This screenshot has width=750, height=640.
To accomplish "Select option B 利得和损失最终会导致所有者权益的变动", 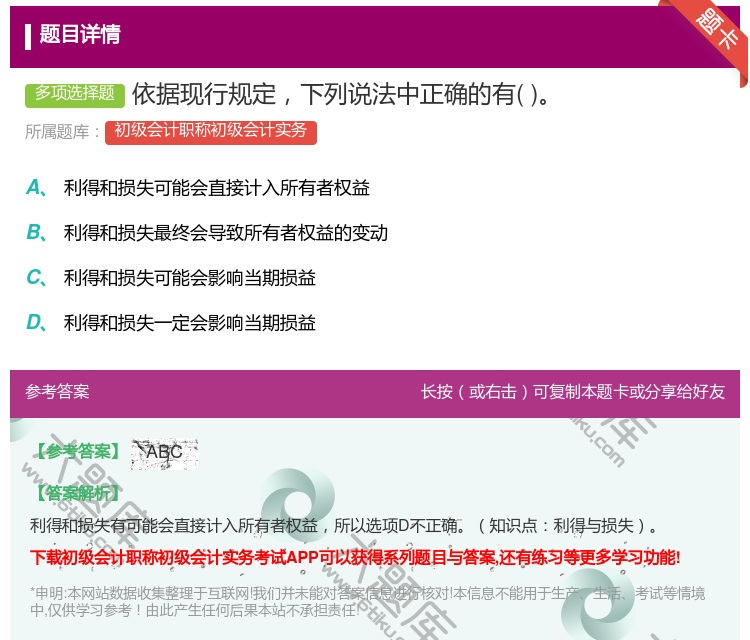I will pos(225,233).
